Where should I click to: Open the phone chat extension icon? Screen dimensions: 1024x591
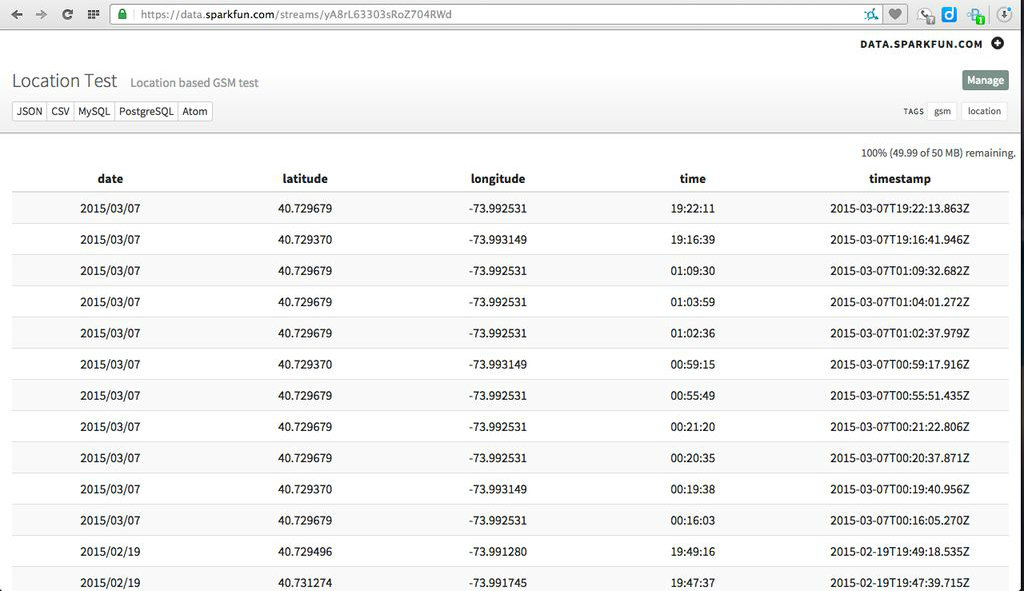pyautogui.click(x=925, y=15)
